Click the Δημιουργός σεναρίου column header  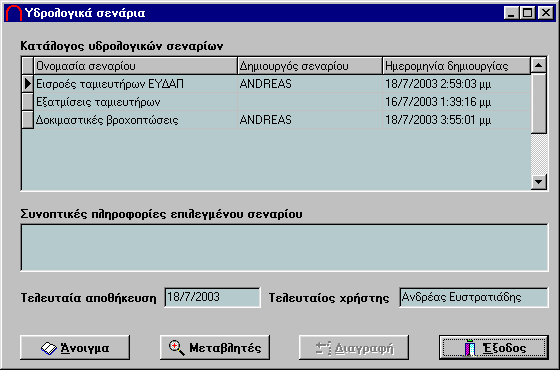coord(310,66)
